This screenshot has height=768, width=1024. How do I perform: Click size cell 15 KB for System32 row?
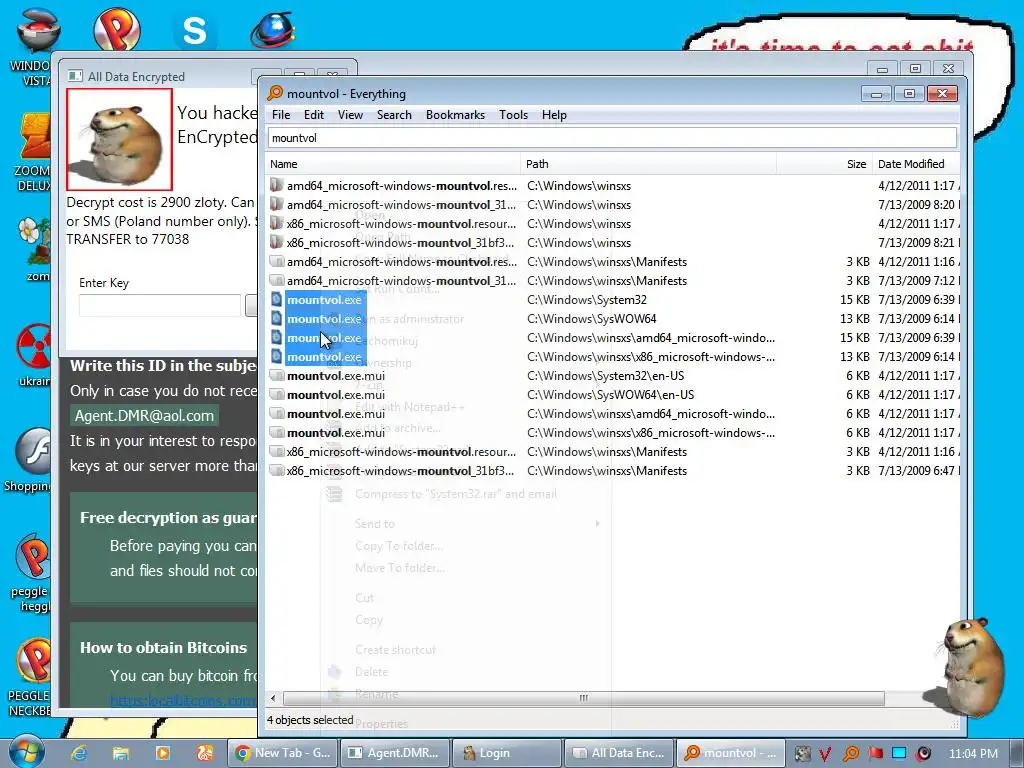(x=854, y=300)
